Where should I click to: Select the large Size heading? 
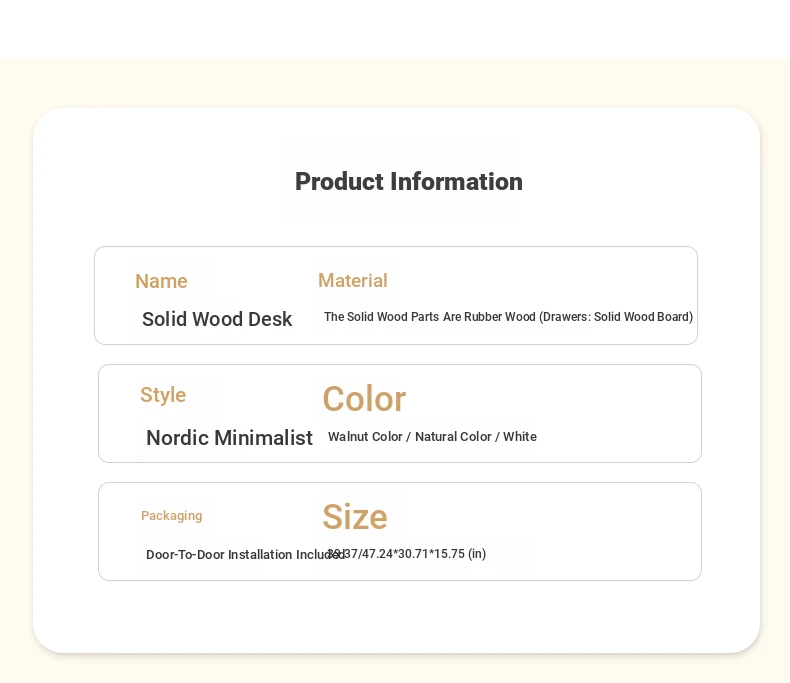coord(354,517)
